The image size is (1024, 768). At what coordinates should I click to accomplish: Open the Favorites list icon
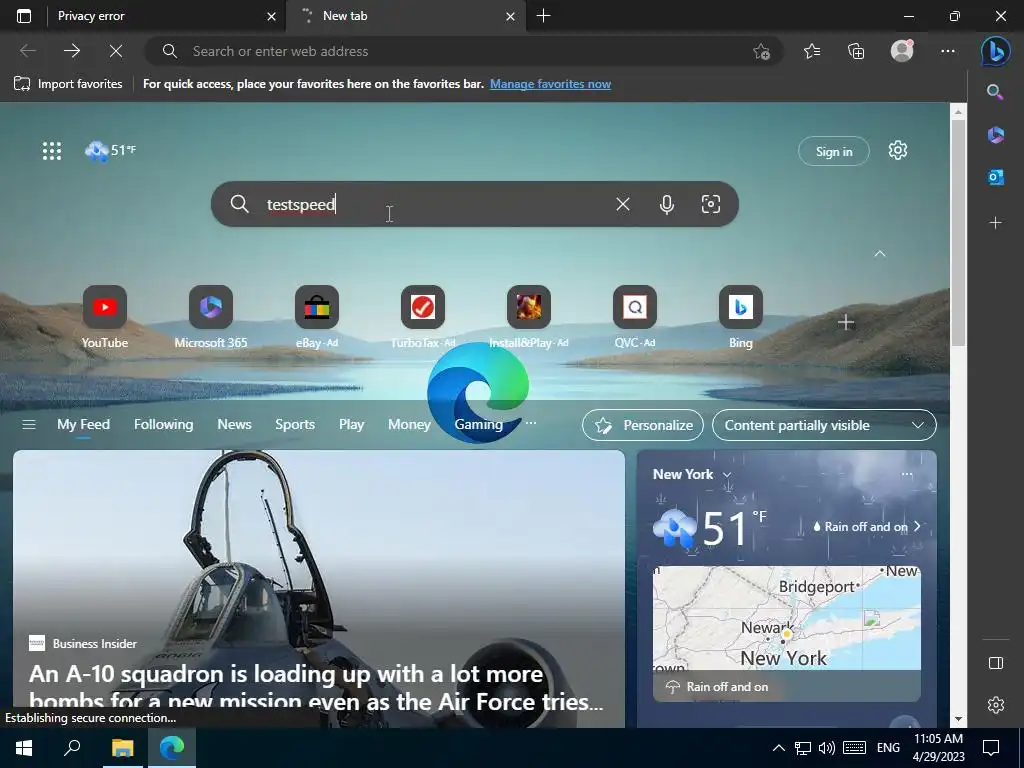tap(812, 51)
